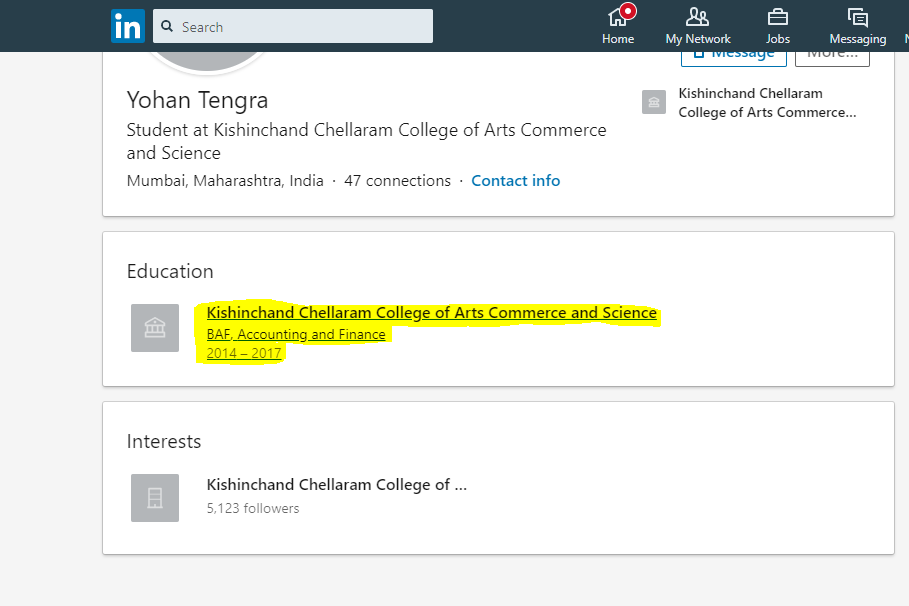Image resolution: width=909 pixels, height=606 pixels.
Task: Go to the Jobs navigation item
Action: coord(777,26)
